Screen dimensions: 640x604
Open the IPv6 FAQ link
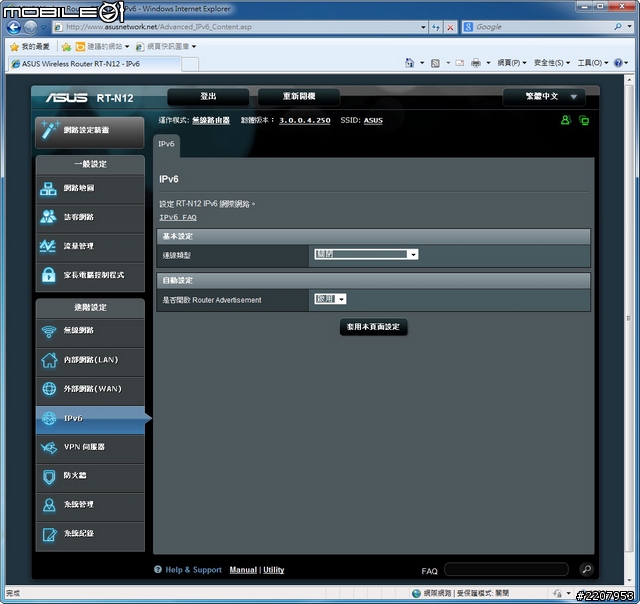(178, 218)
